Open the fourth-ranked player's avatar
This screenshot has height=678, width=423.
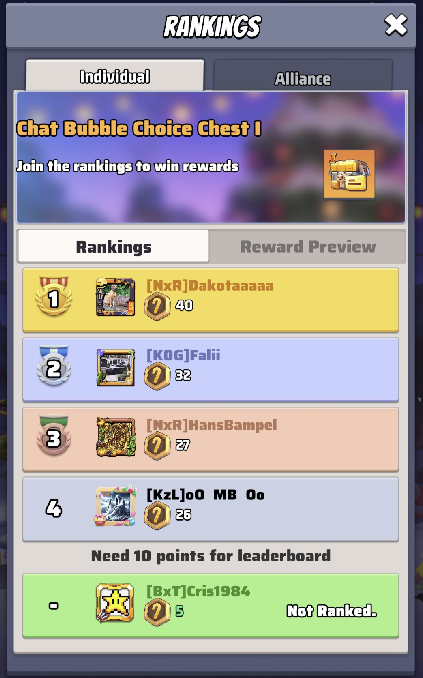[115, 507]
